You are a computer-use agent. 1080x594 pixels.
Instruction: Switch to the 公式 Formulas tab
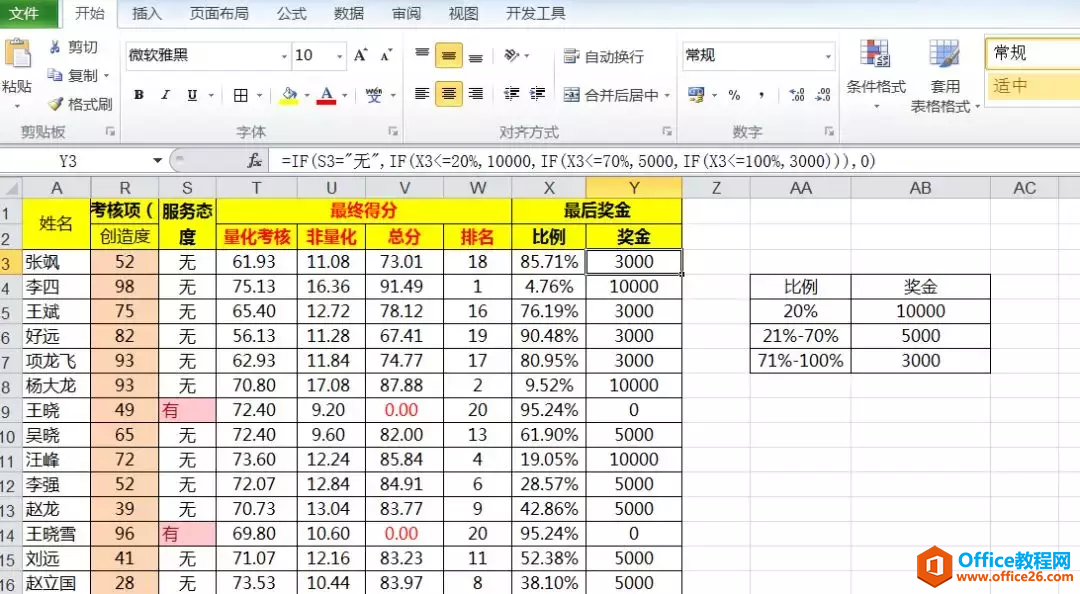(x=291, y=14)
